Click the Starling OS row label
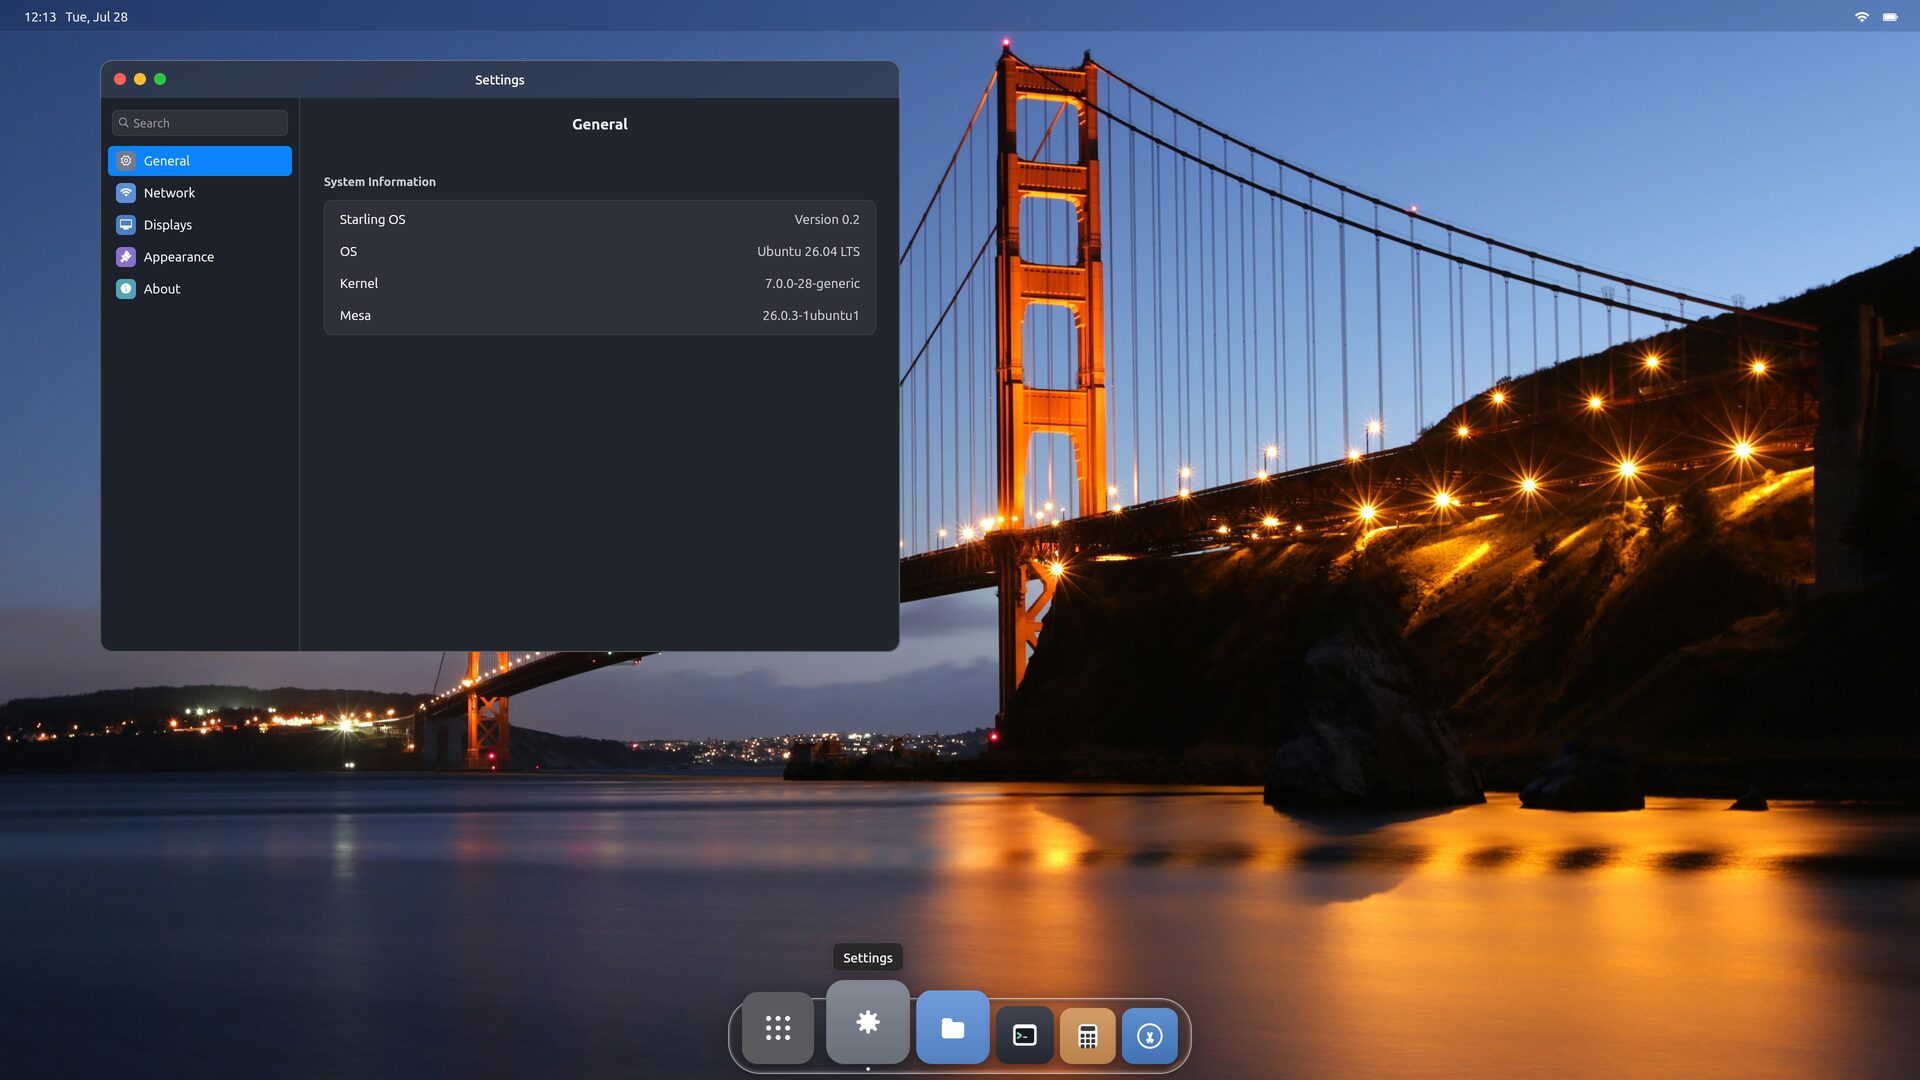Screen dimensions: 1920x1080 point(373,219)
